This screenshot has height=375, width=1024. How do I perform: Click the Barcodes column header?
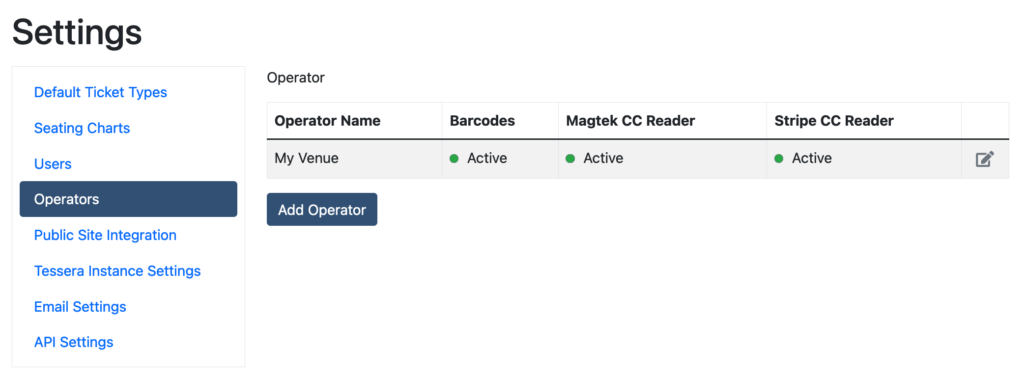point(483,121)
